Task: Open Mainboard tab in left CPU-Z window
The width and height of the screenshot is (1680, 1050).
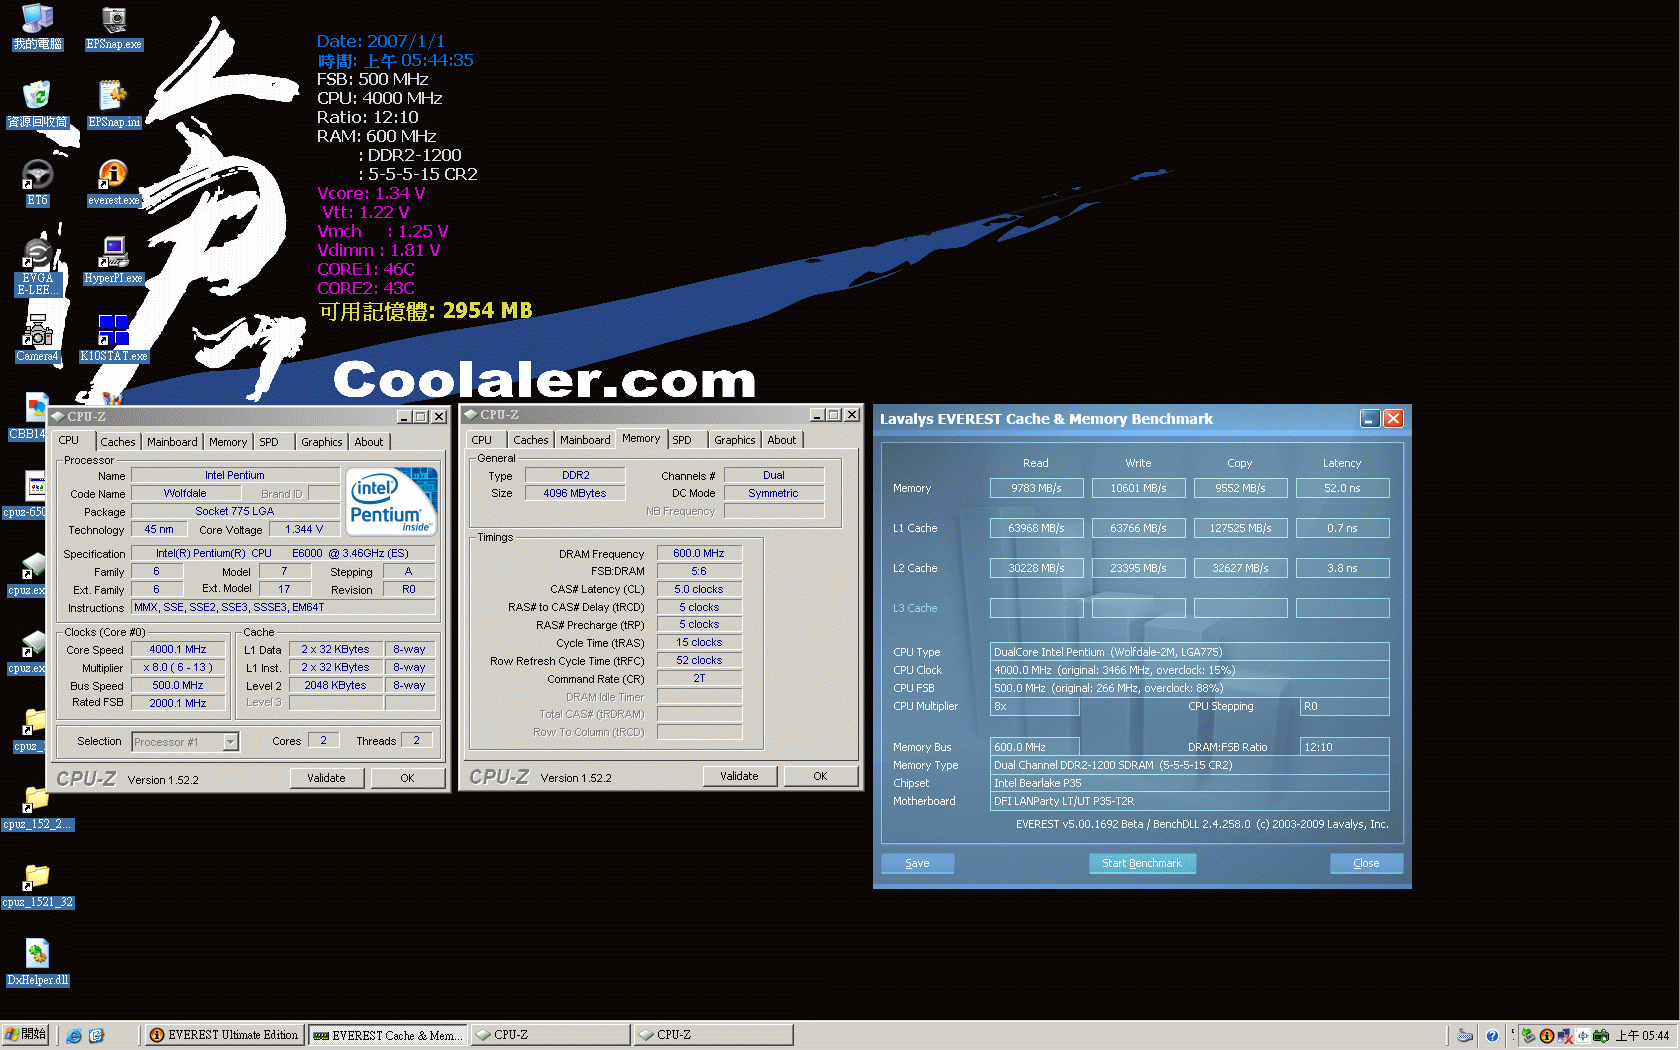Action: (x=172, y=442)
